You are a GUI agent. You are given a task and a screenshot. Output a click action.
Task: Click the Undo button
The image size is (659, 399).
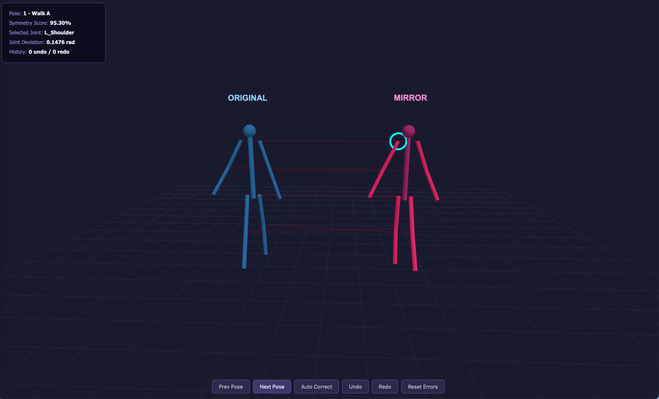click(355, 386)
